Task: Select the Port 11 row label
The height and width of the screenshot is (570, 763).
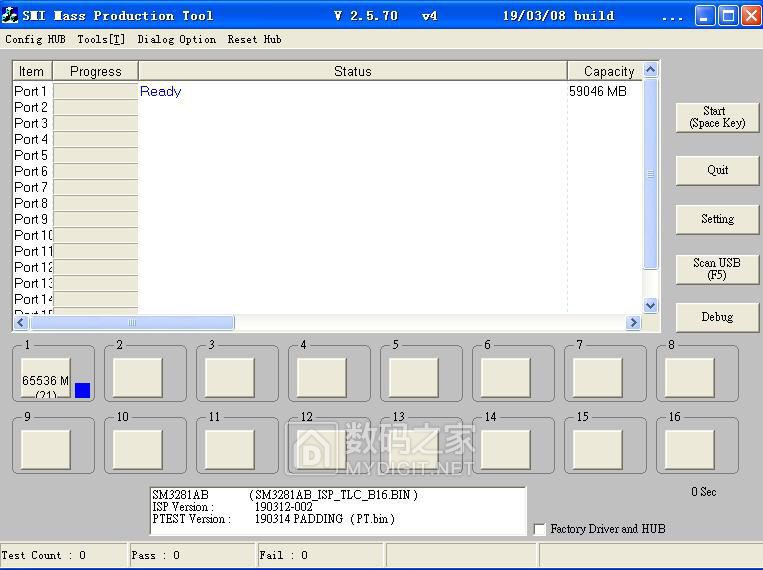Action: point(33,251)
